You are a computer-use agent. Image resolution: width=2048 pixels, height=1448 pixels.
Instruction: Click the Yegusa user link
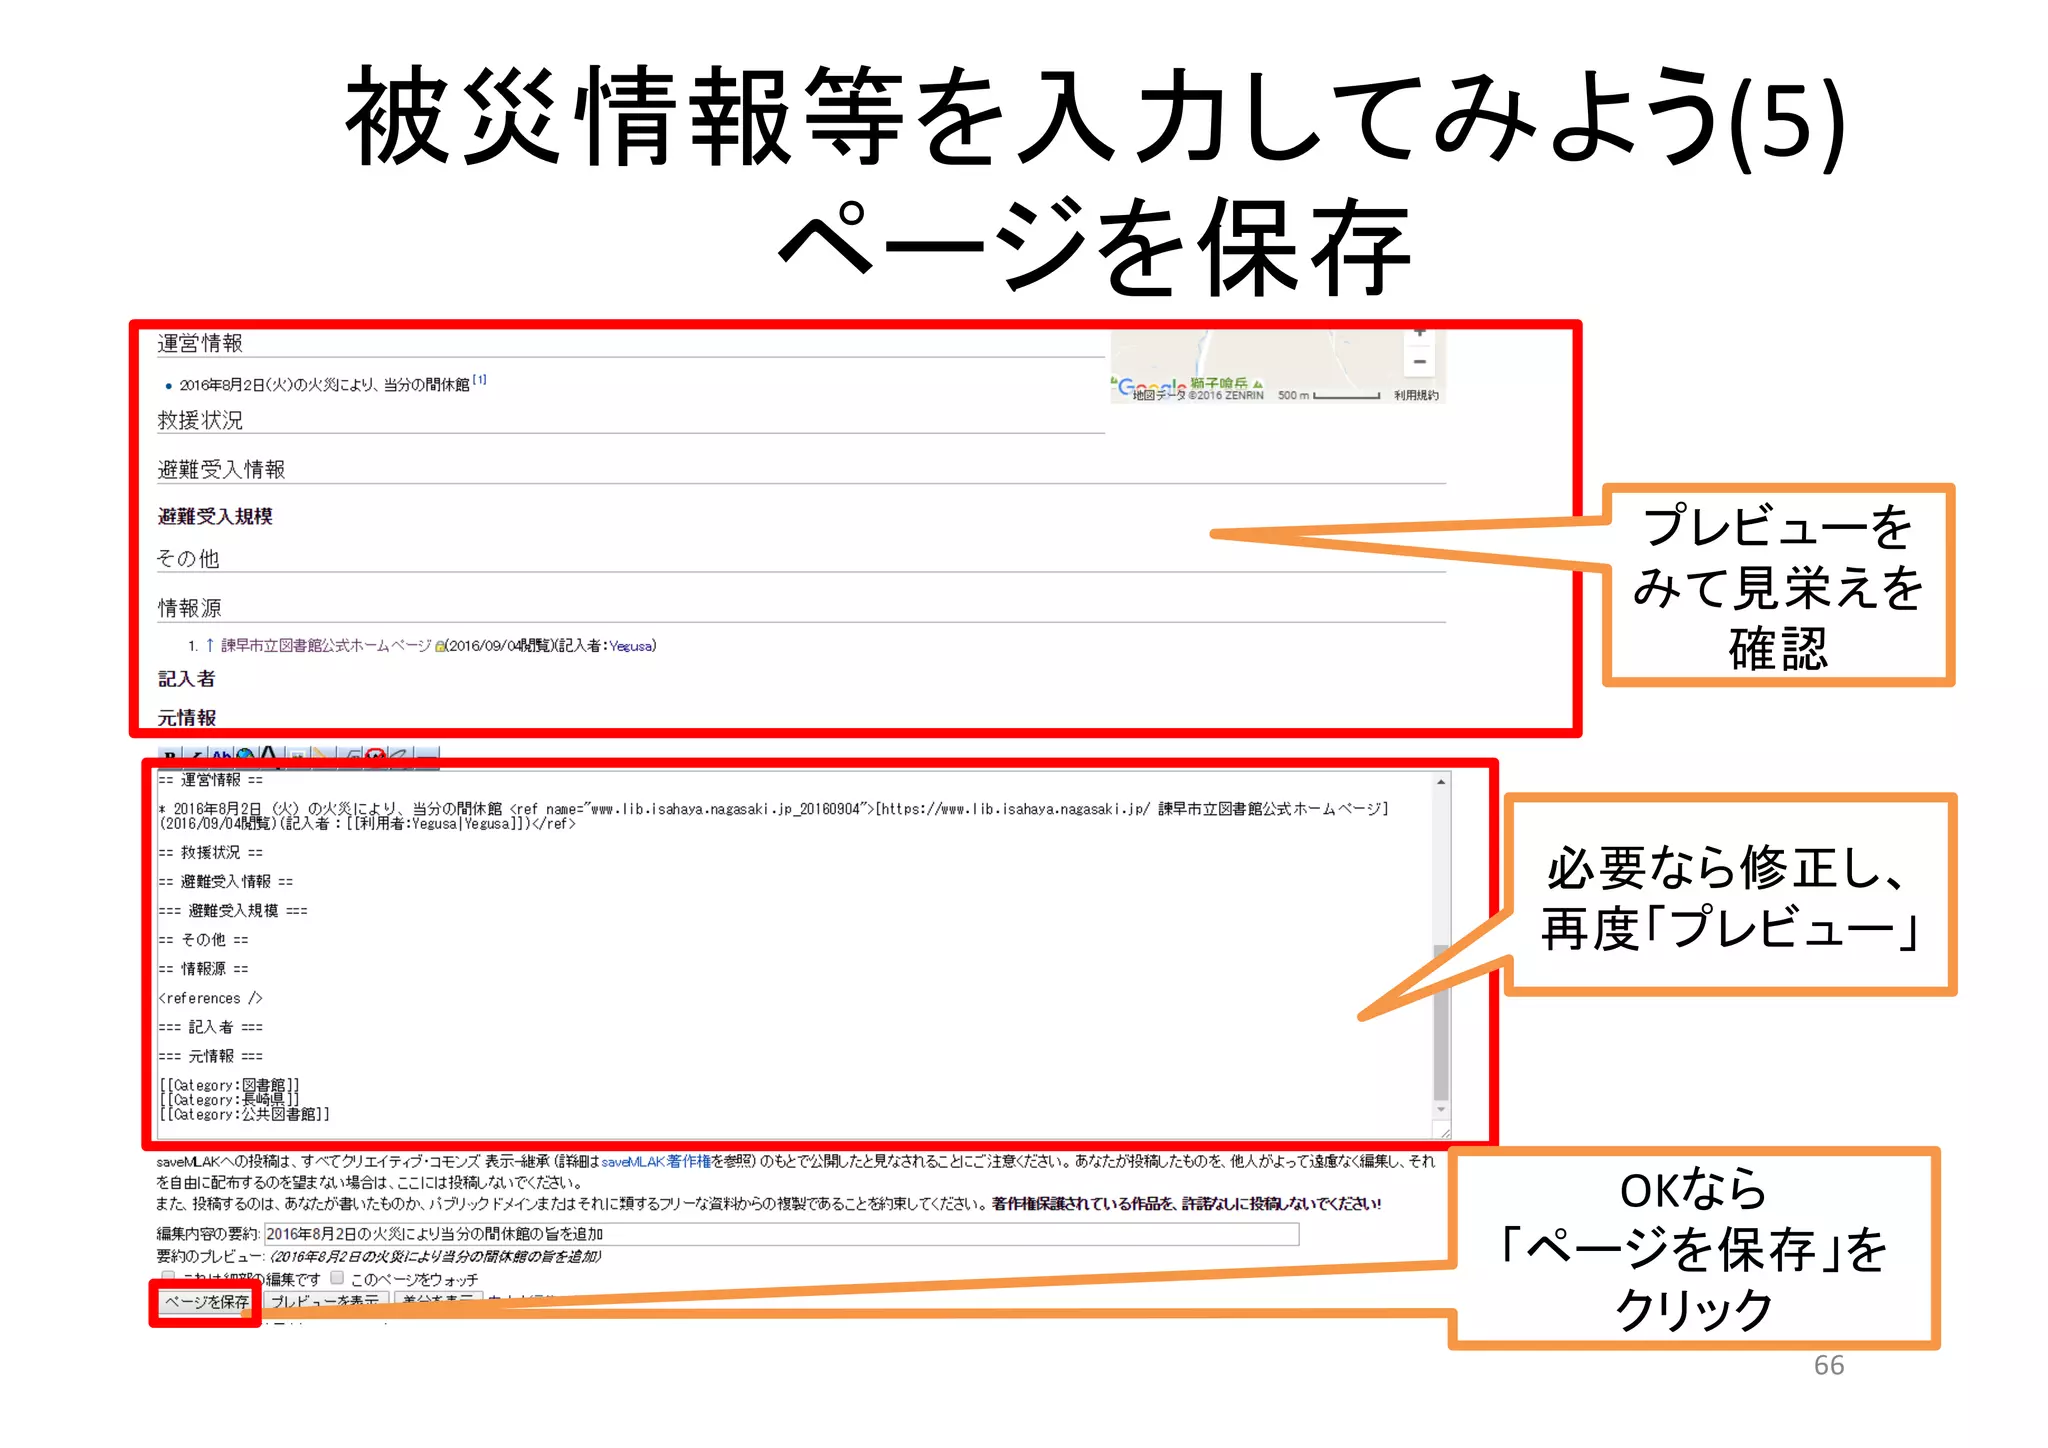point(630,646)
